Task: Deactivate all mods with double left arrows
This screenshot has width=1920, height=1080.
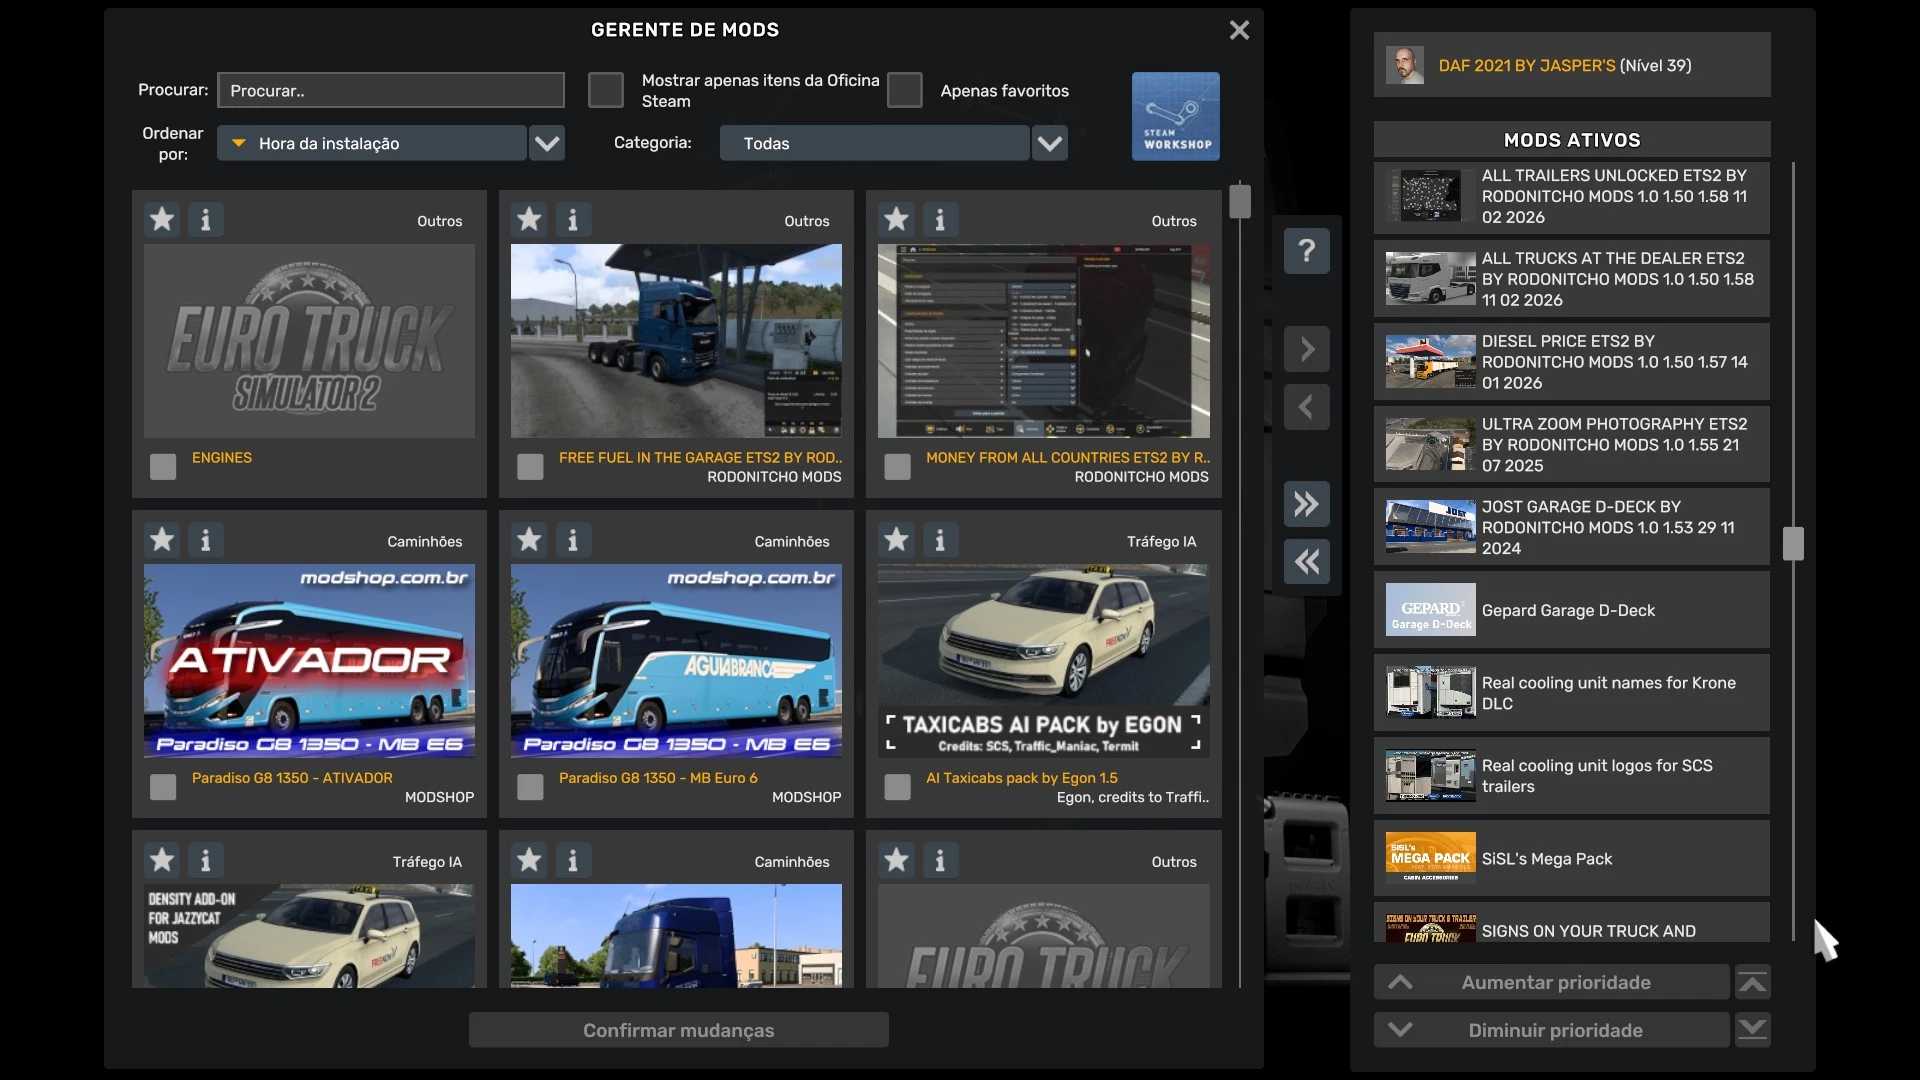Action: [x=1306, y=562]
